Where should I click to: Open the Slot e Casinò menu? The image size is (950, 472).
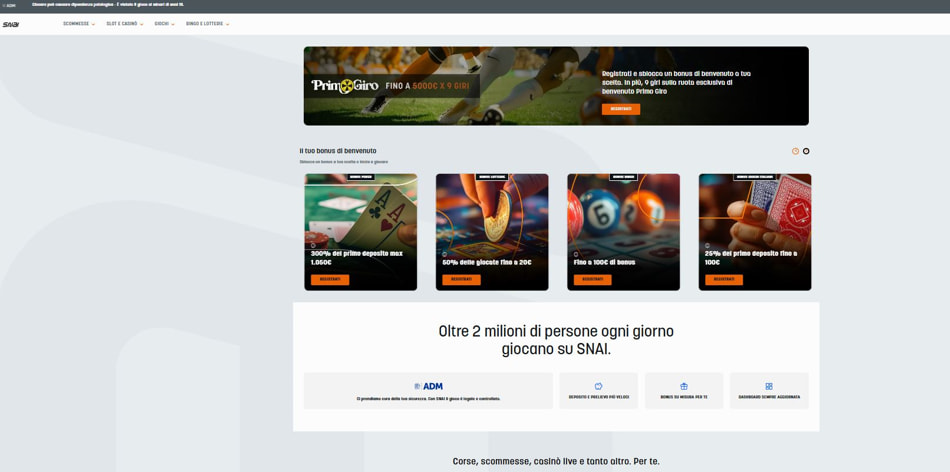[x=122, y=24]
